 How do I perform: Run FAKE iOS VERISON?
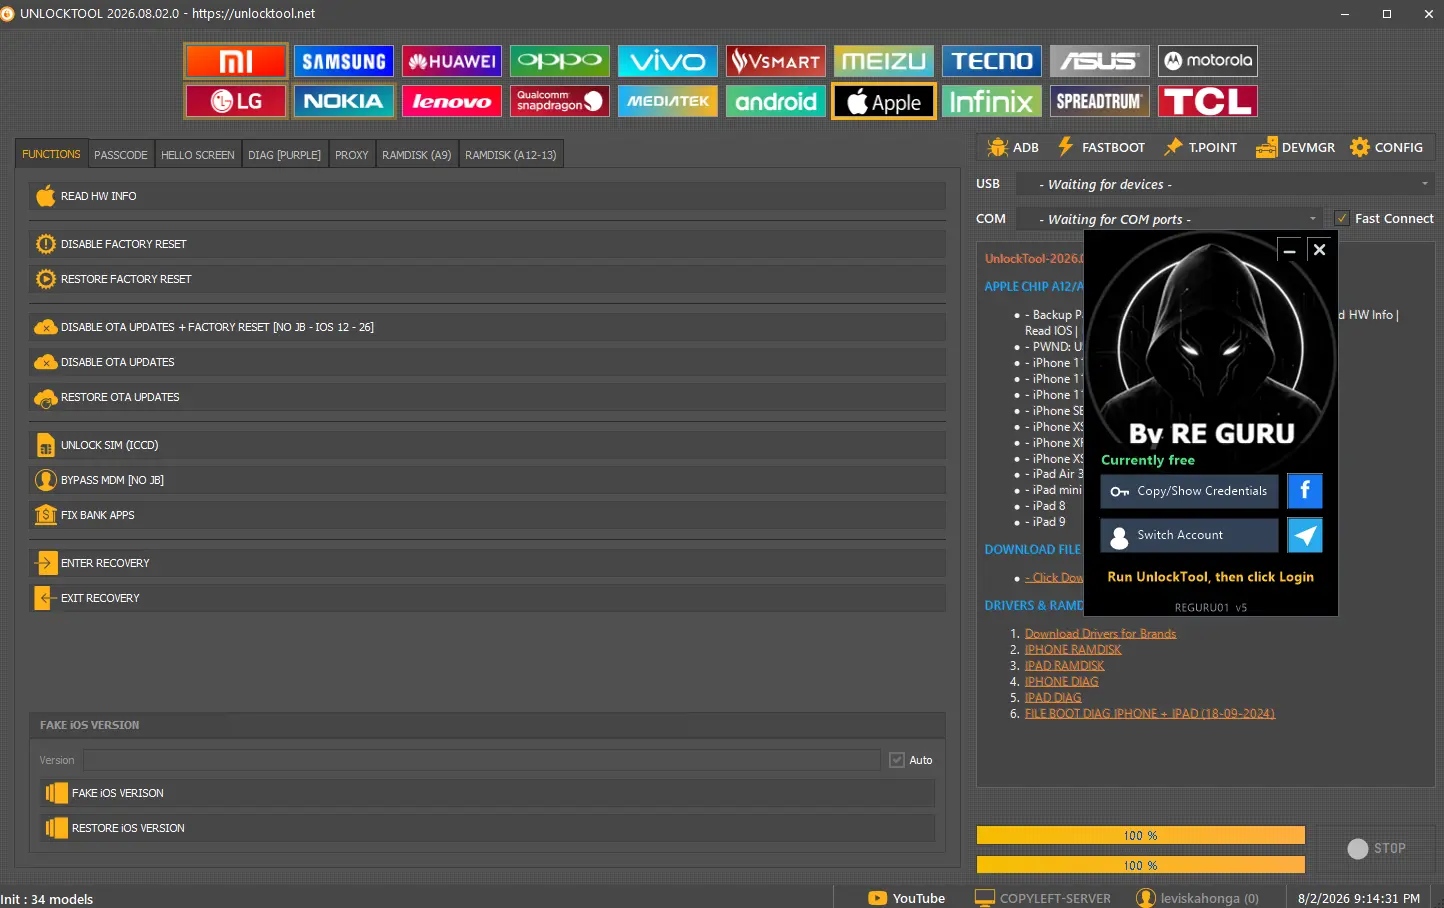[488, 793]
